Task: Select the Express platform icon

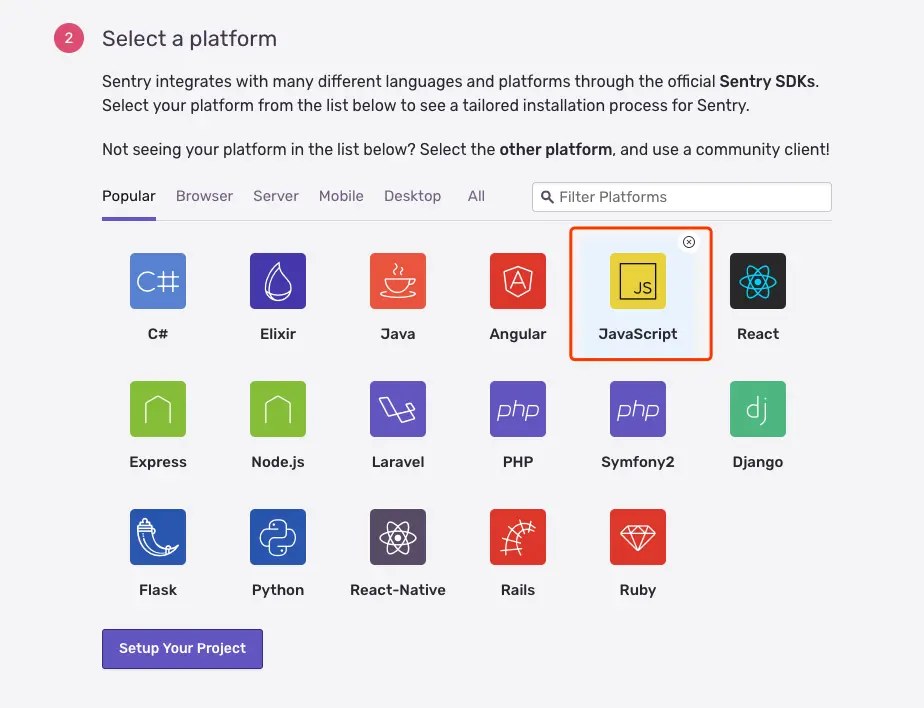Action: 158,409
